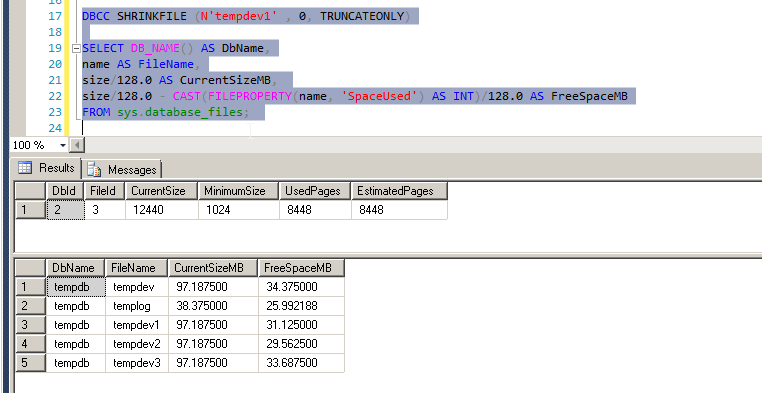762x393 pixels.
Task: Click the tempdev file name cell
Action: click(136, 287)
